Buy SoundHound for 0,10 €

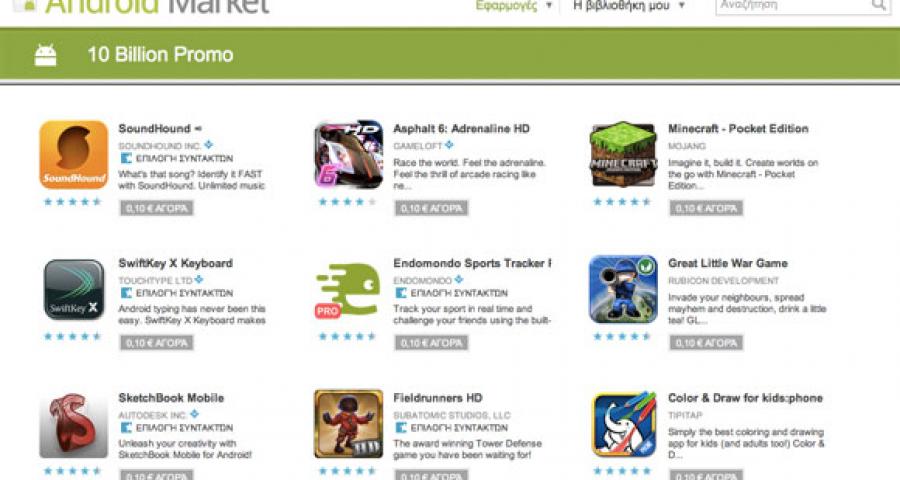pos(157,208)
